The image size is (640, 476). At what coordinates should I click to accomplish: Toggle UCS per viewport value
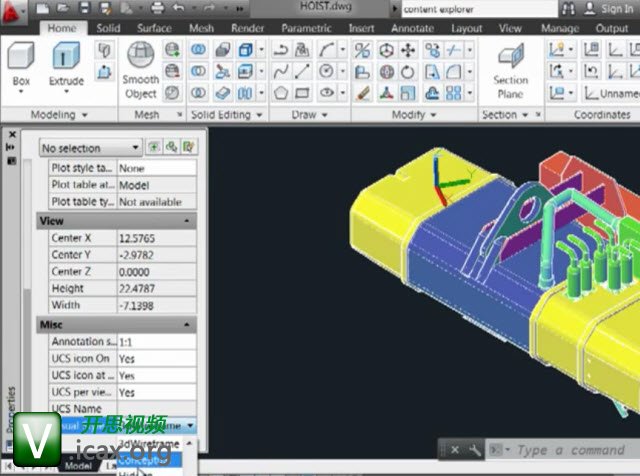point(156,392)
